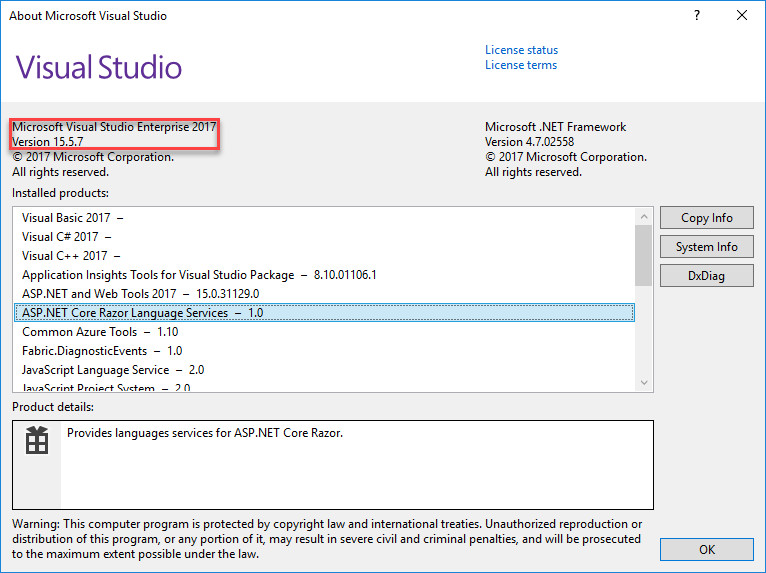The width and height of the screenshot is (766, 573).
Task: Click the installed products scroll down arrow
Action: (x=644, y=382)
